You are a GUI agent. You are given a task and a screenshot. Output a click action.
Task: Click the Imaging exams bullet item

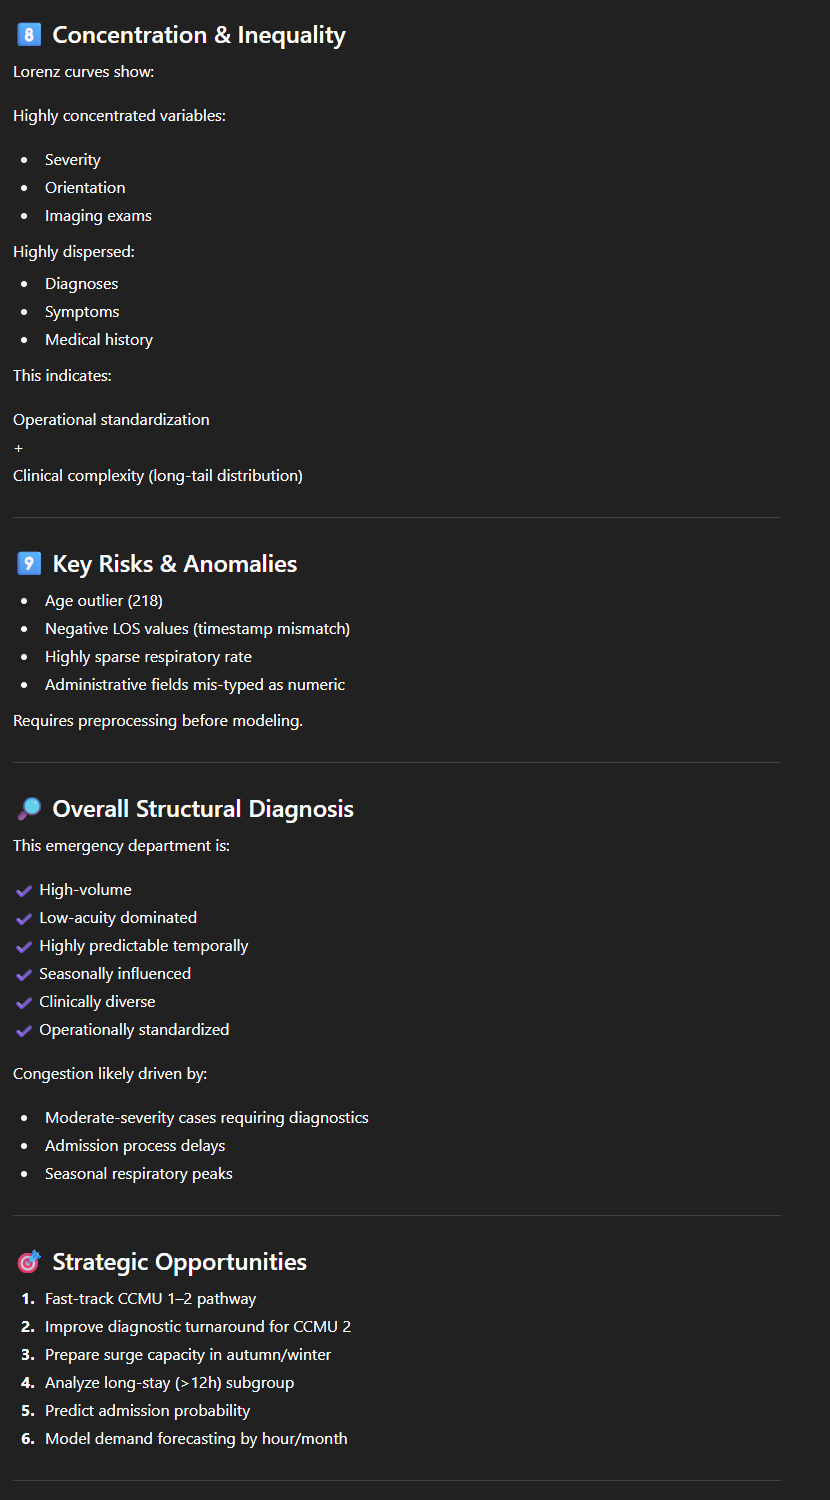[98, 216]
